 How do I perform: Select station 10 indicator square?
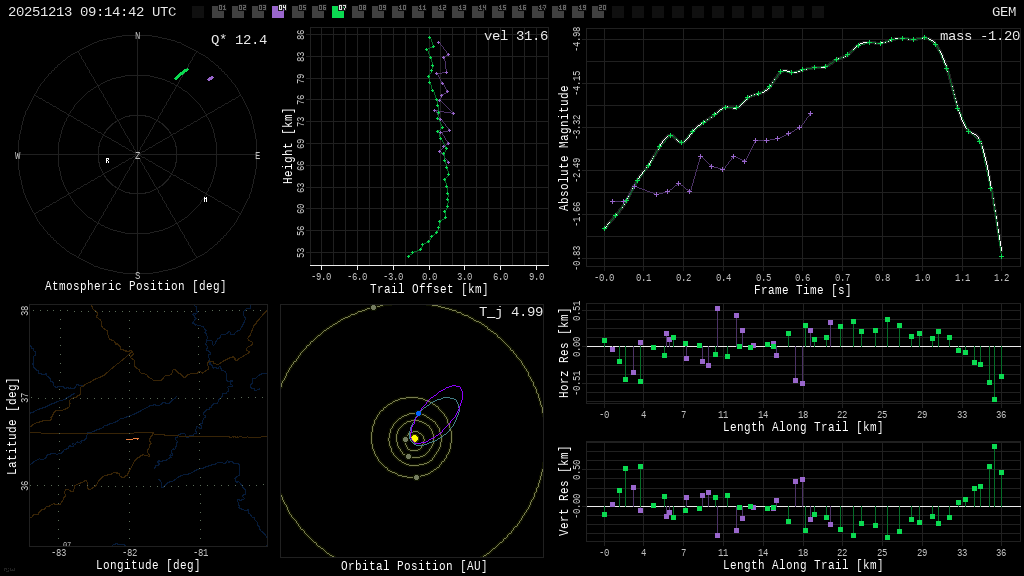(398, 12)
